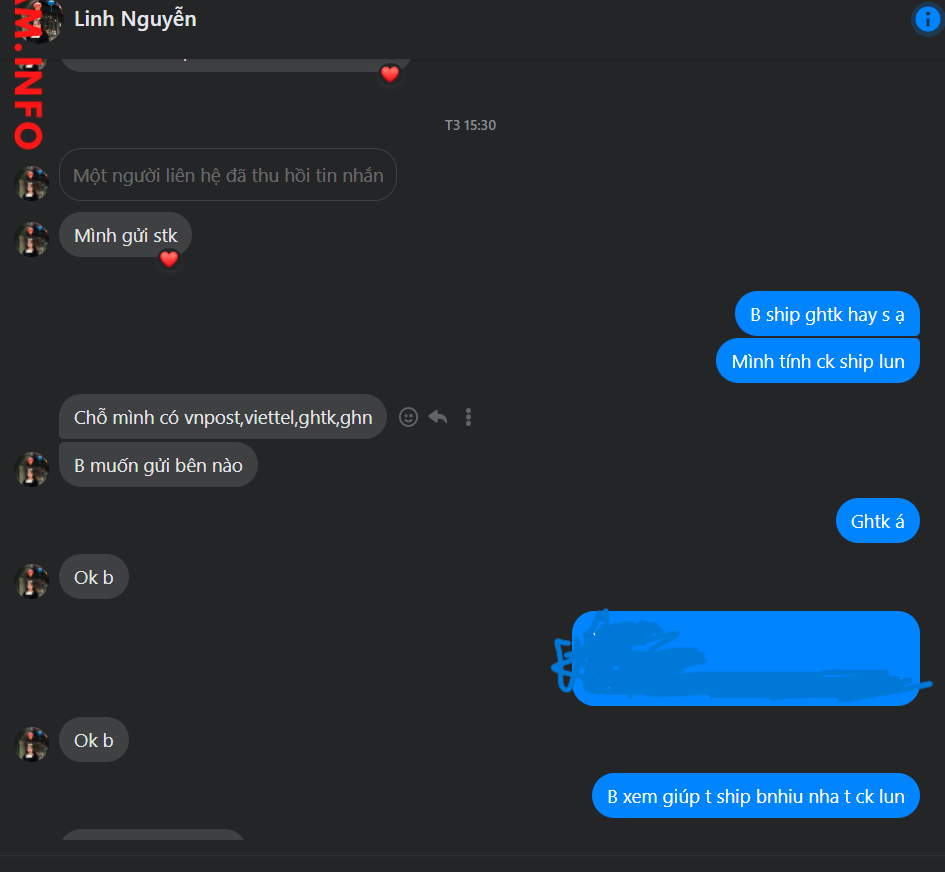Click avatar beside 'Mình gửi stk'
The height and width of the screenshot is (872, 945).
point(31,239)
